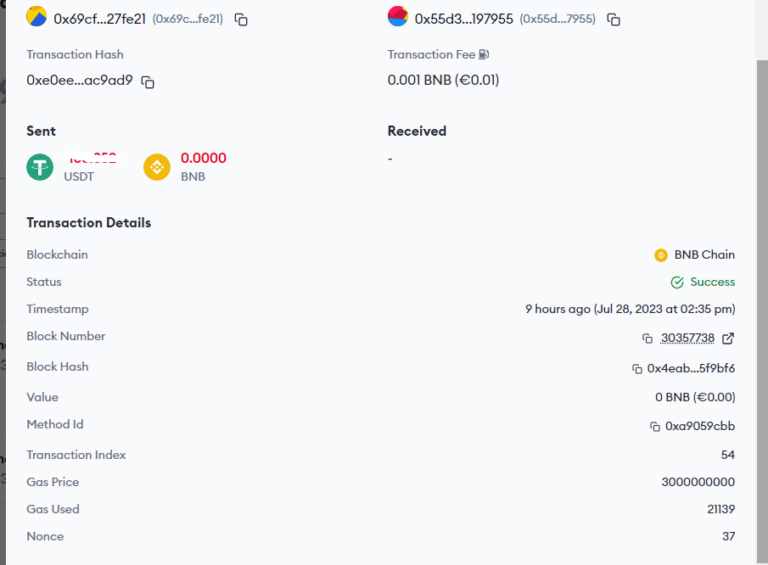
Task: Click the green USDT Tether token icon
Action: pyautogui.click(x=40, y=166)
